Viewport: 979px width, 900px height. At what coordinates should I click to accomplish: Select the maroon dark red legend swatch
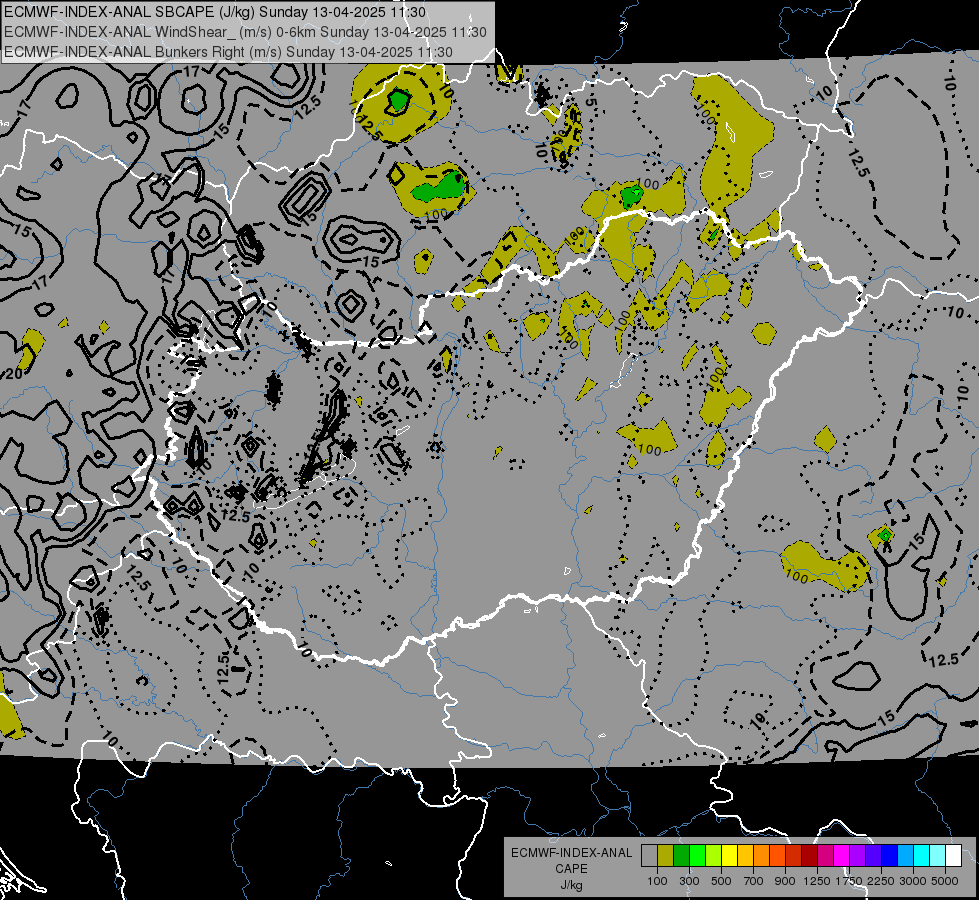point(810,856)
